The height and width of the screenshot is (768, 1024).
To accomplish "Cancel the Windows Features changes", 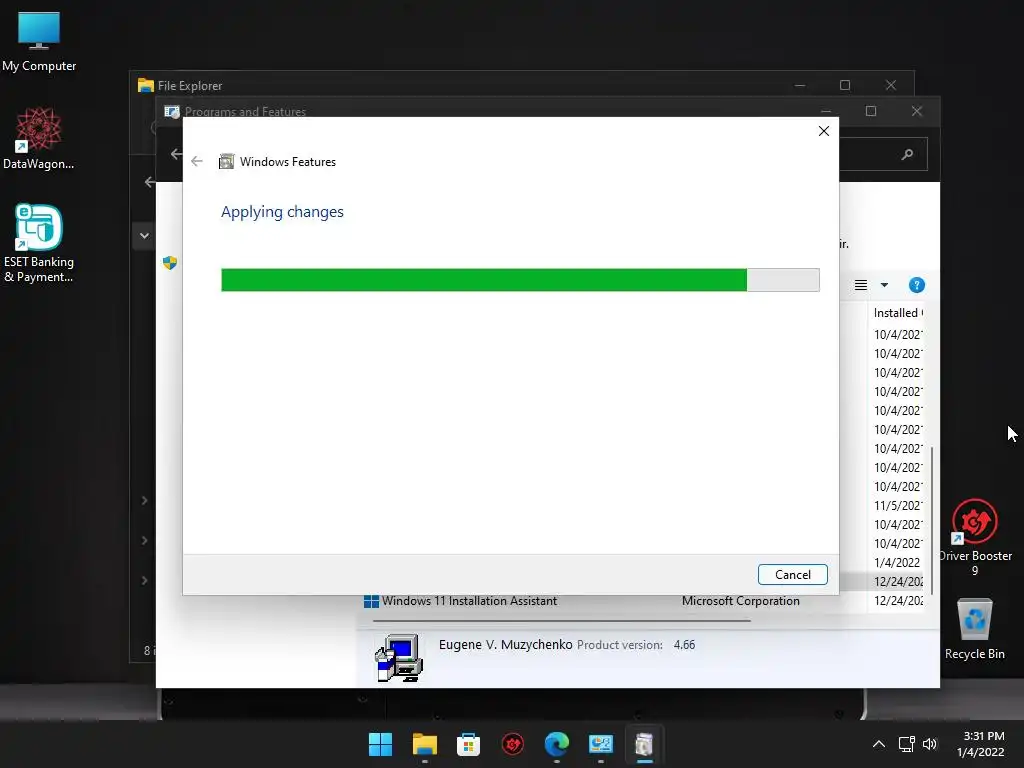I will [x=792, y=575].
